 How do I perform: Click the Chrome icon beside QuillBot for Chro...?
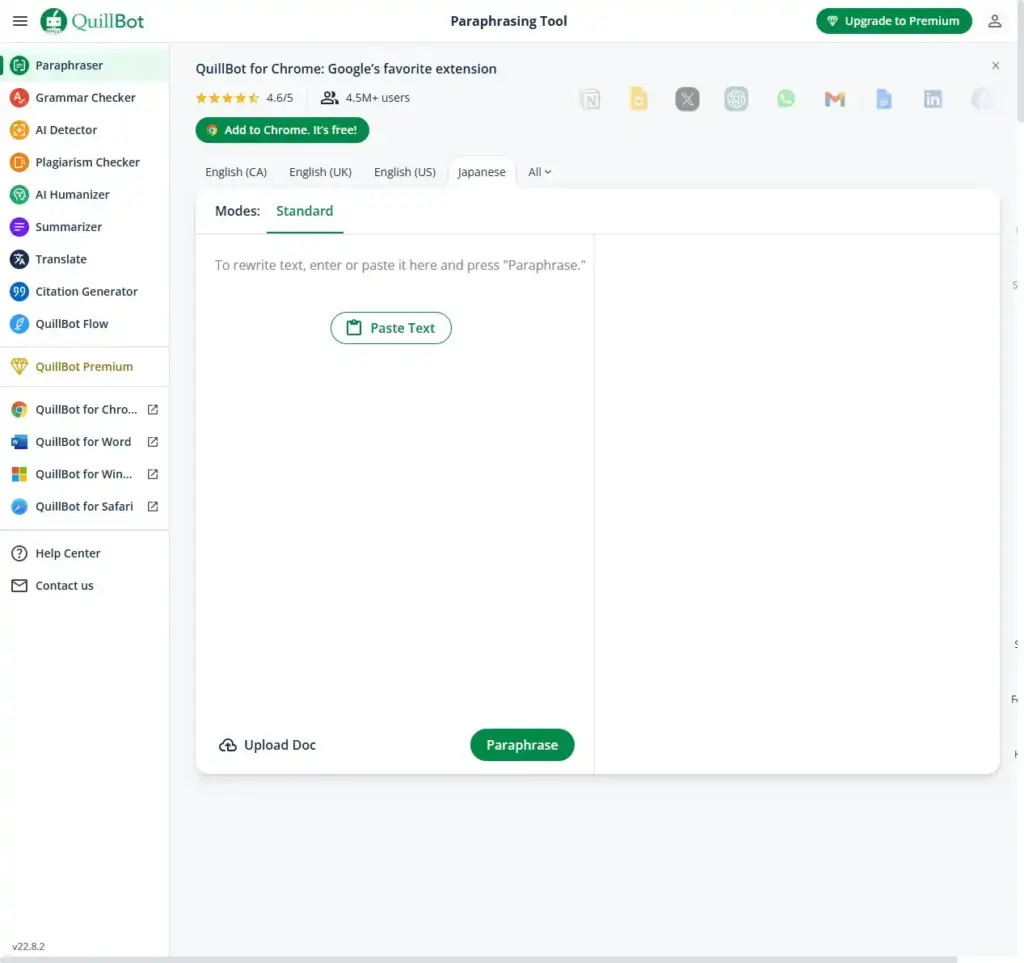click(20, 409)
